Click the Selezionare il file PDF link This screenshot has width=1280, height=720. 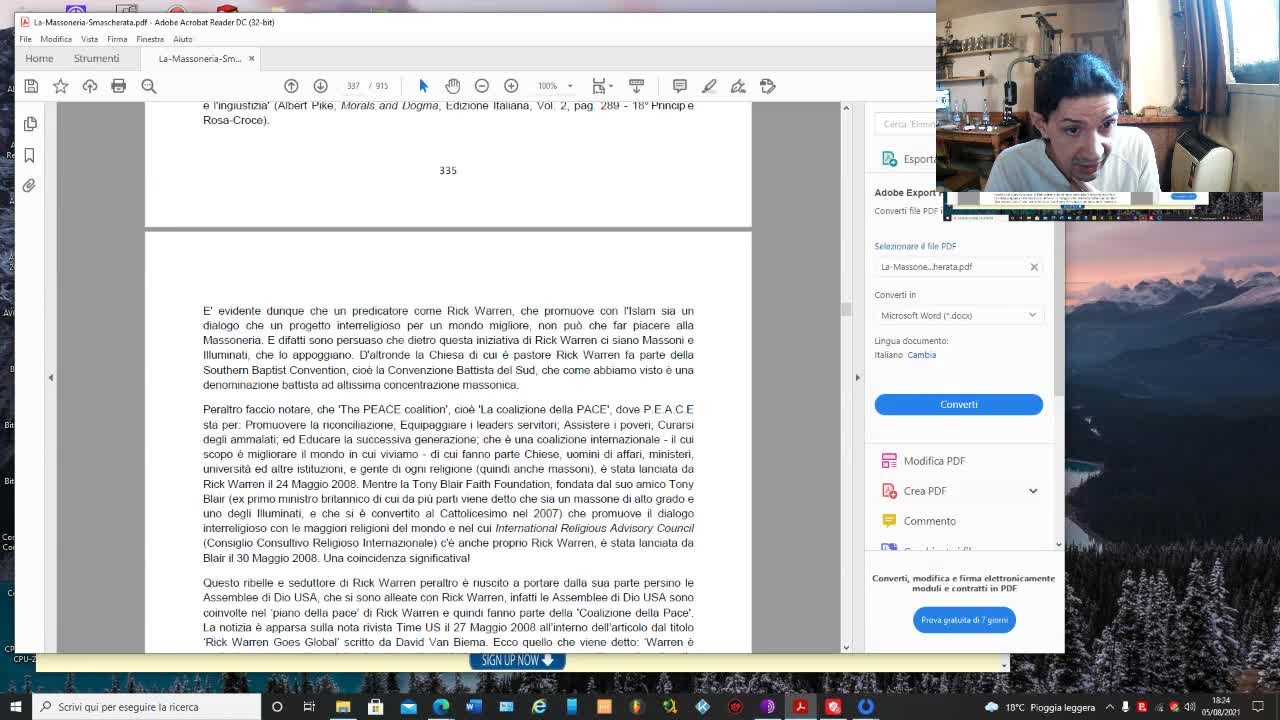click(915, 246)
